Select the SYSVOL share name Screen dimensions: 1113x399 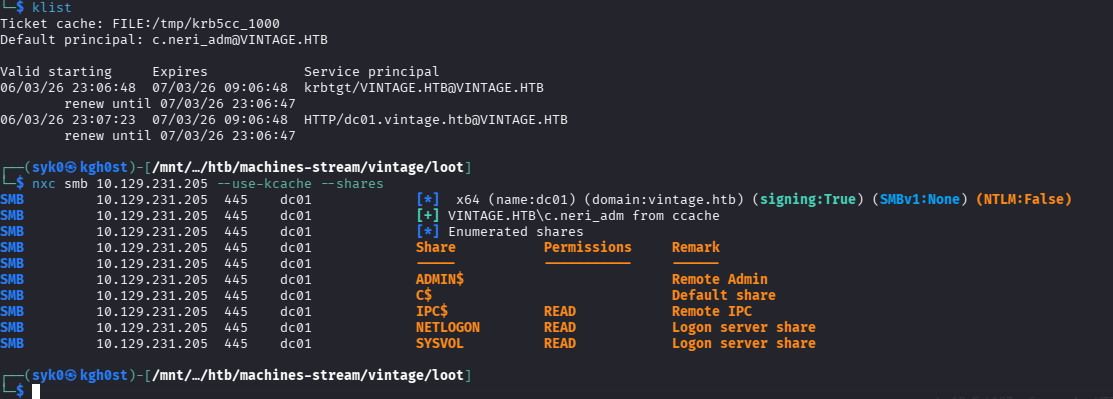[440, 344]
